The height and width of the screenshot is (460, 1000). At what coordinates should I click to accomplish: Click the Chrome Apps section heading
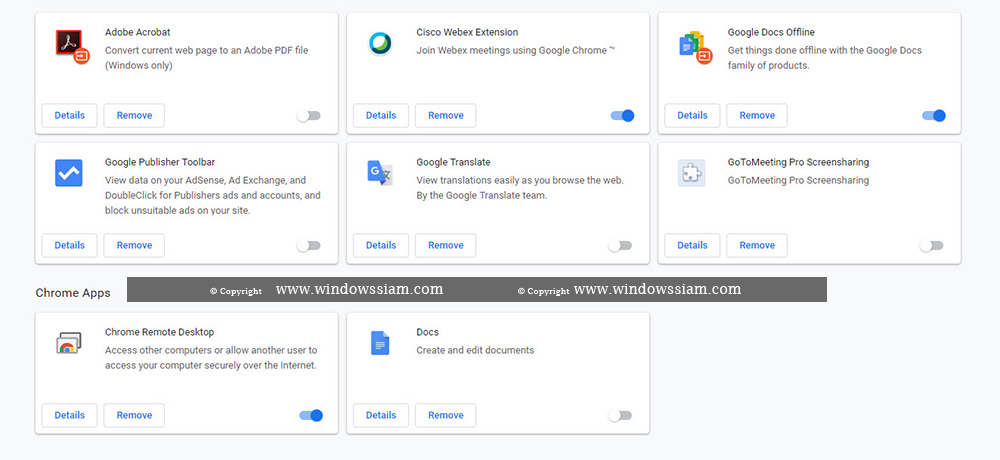tap(73, 293)
